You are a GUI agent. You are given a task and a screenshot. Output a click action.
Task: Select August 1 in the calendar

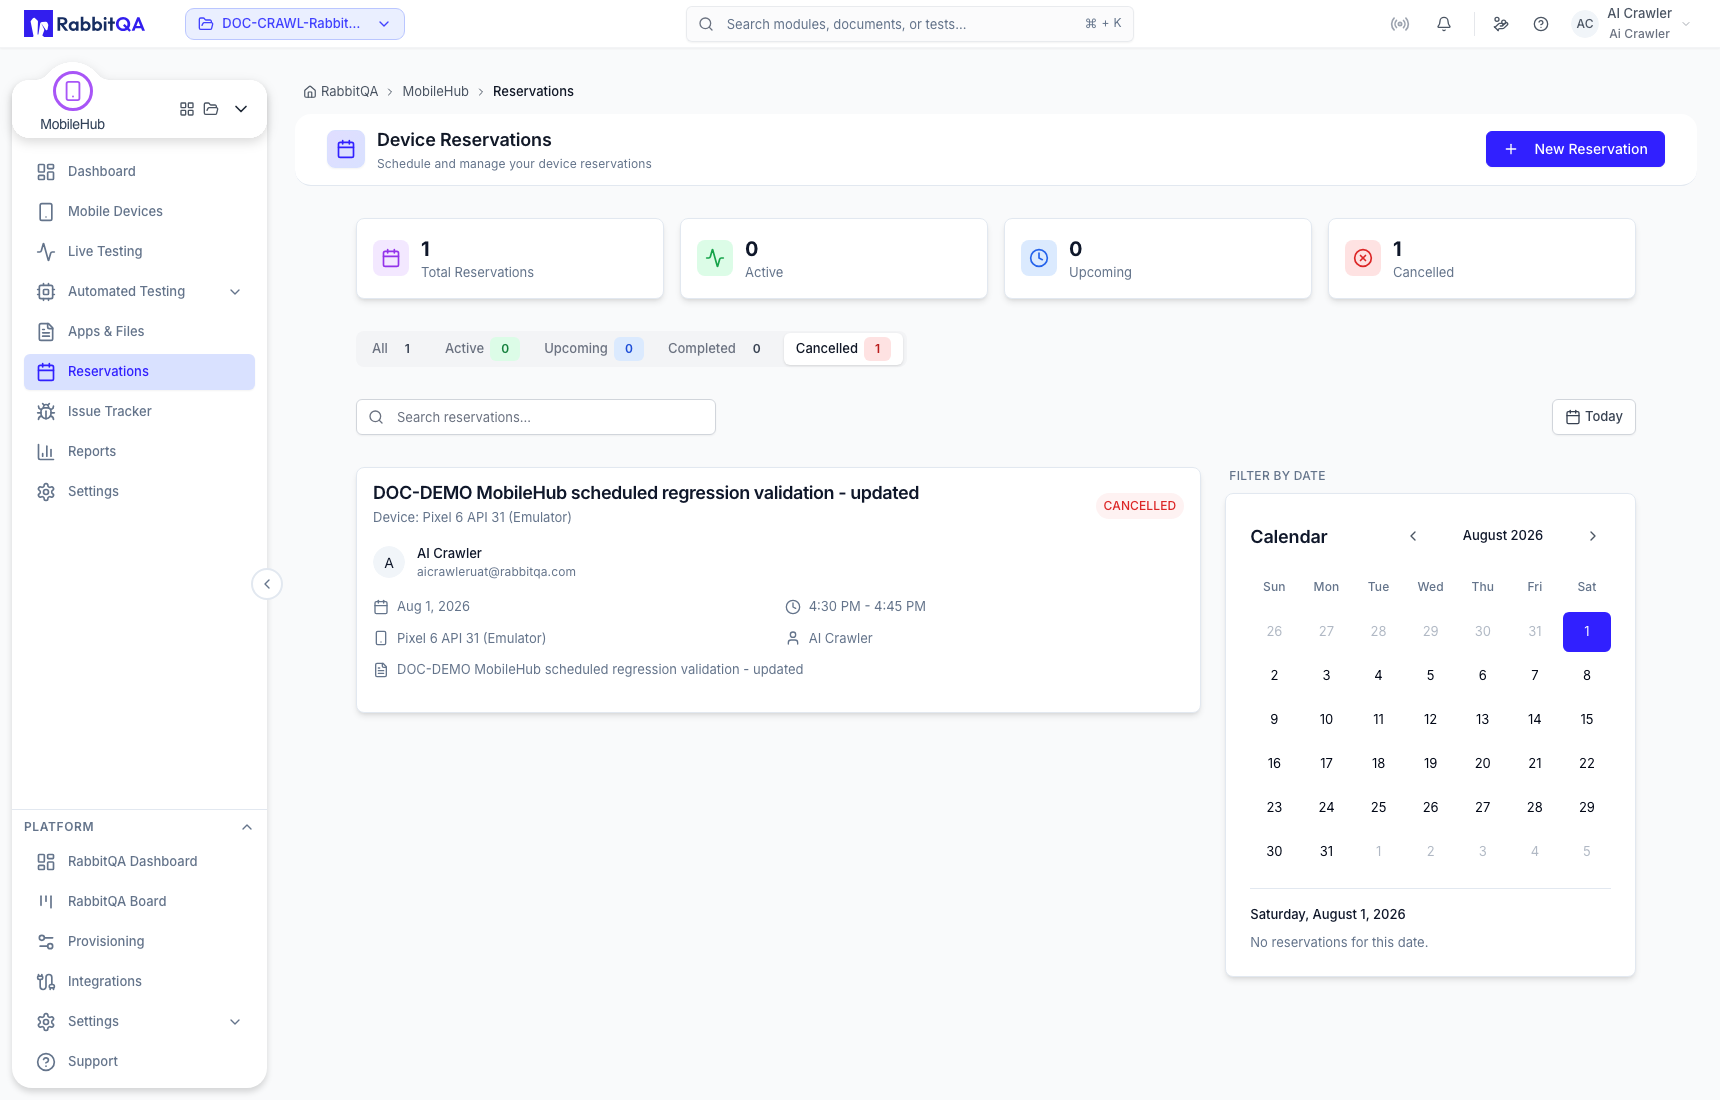tap(1587, 632)
